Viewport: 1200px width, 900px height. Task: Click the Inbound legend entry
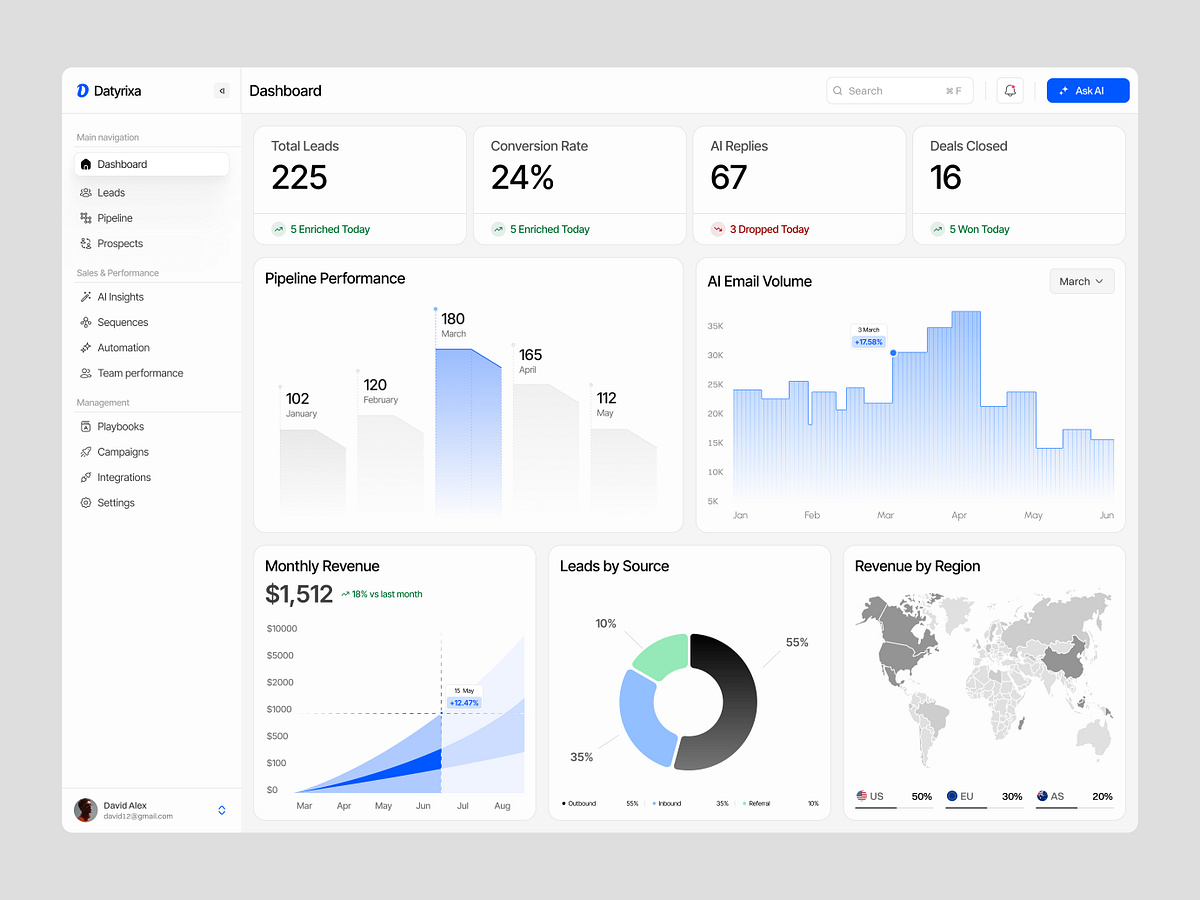690,803
